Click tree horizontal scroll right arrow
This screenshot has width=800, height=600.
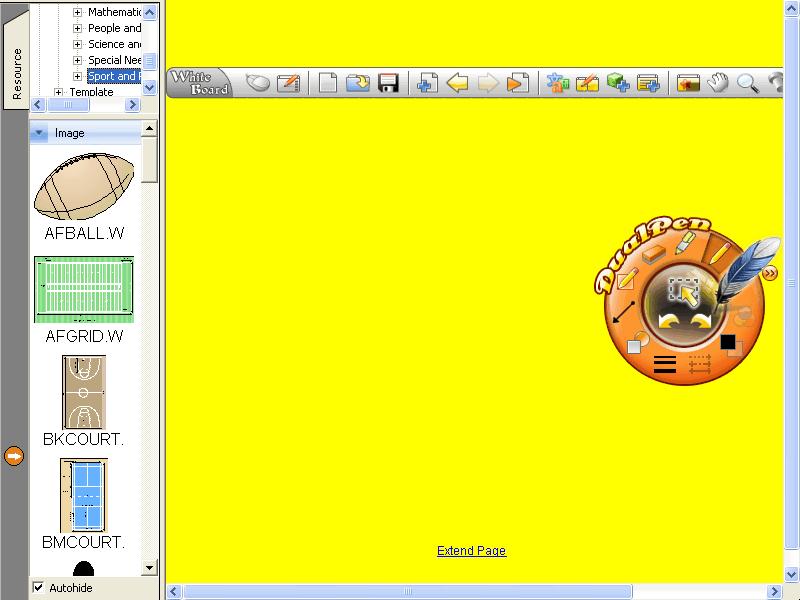coord(132,105)
